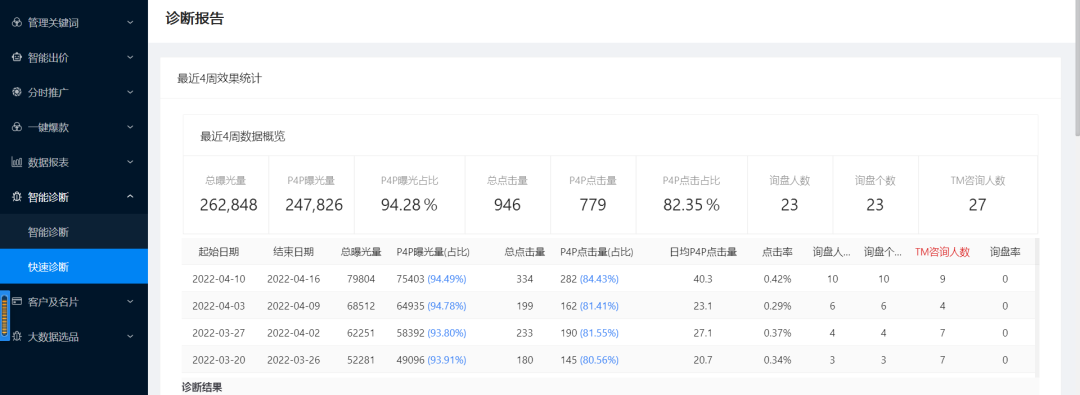The width and height of the screenshot is (1080, 395).
Task: Expand the 分时推广 menu chevron
Action: coord(130,92)
